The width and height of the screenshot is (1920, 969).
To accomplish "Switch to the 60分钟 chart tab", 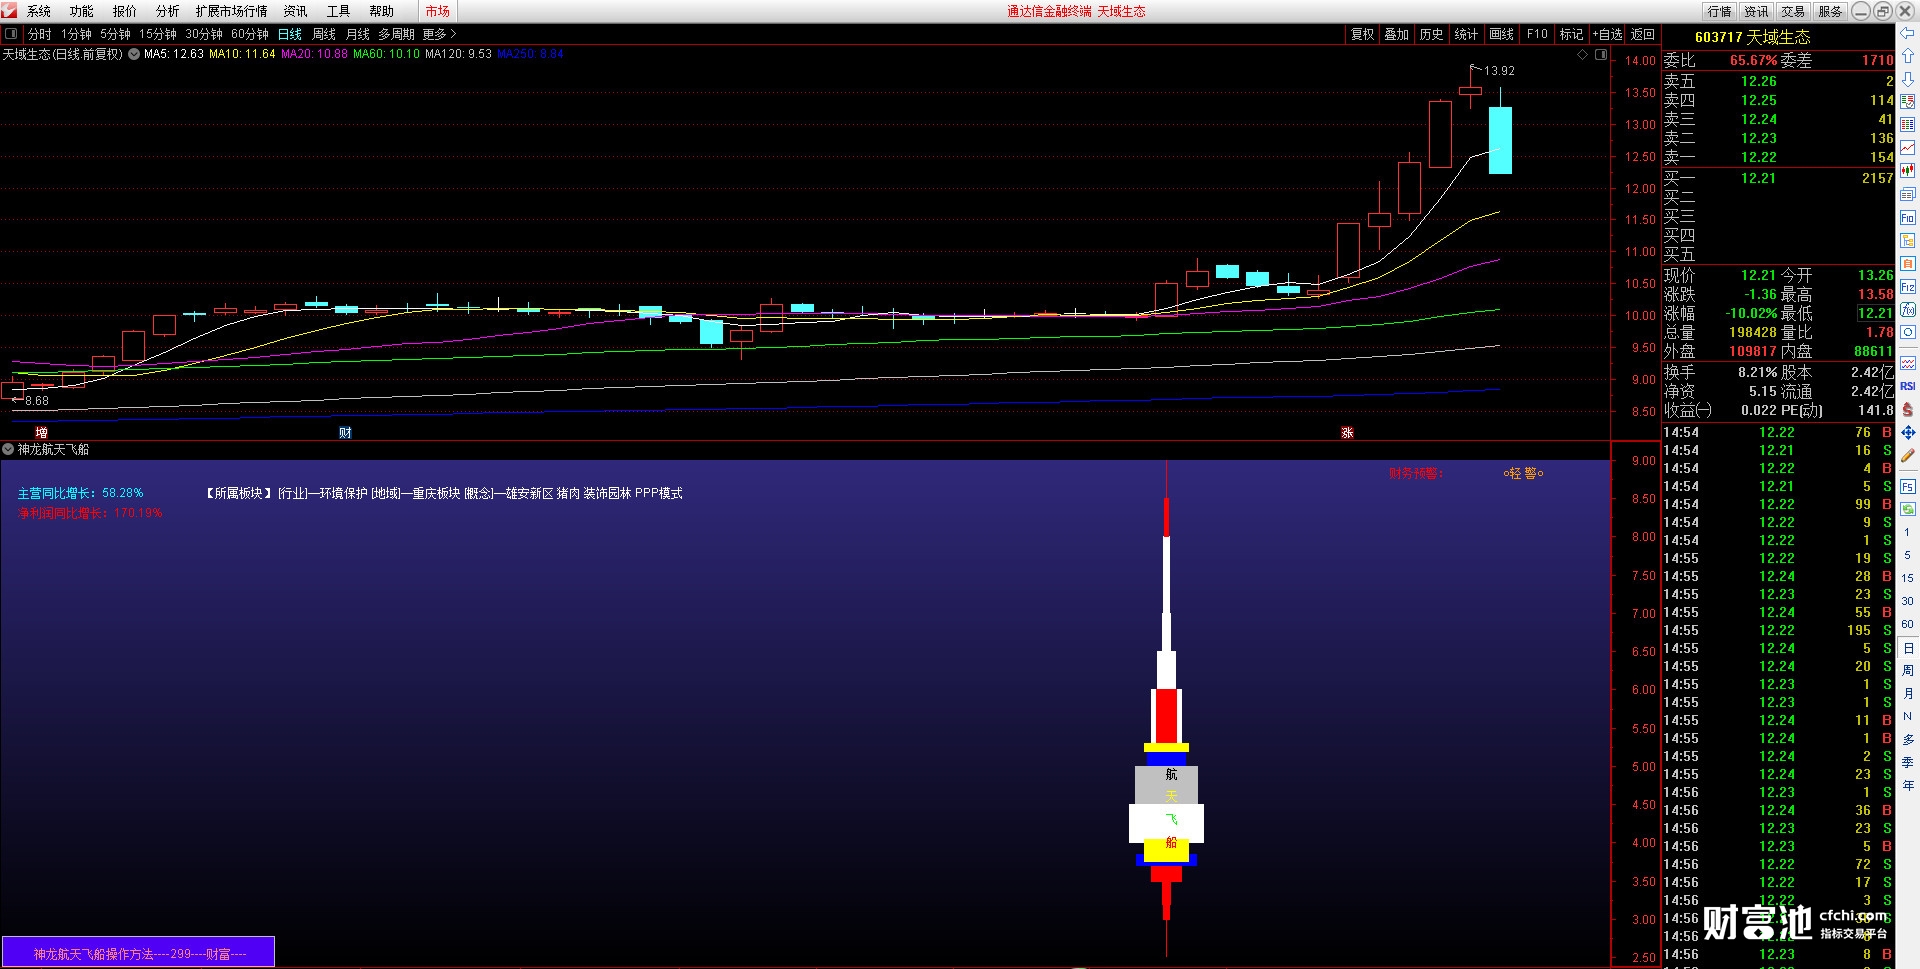I will [250, 34].
